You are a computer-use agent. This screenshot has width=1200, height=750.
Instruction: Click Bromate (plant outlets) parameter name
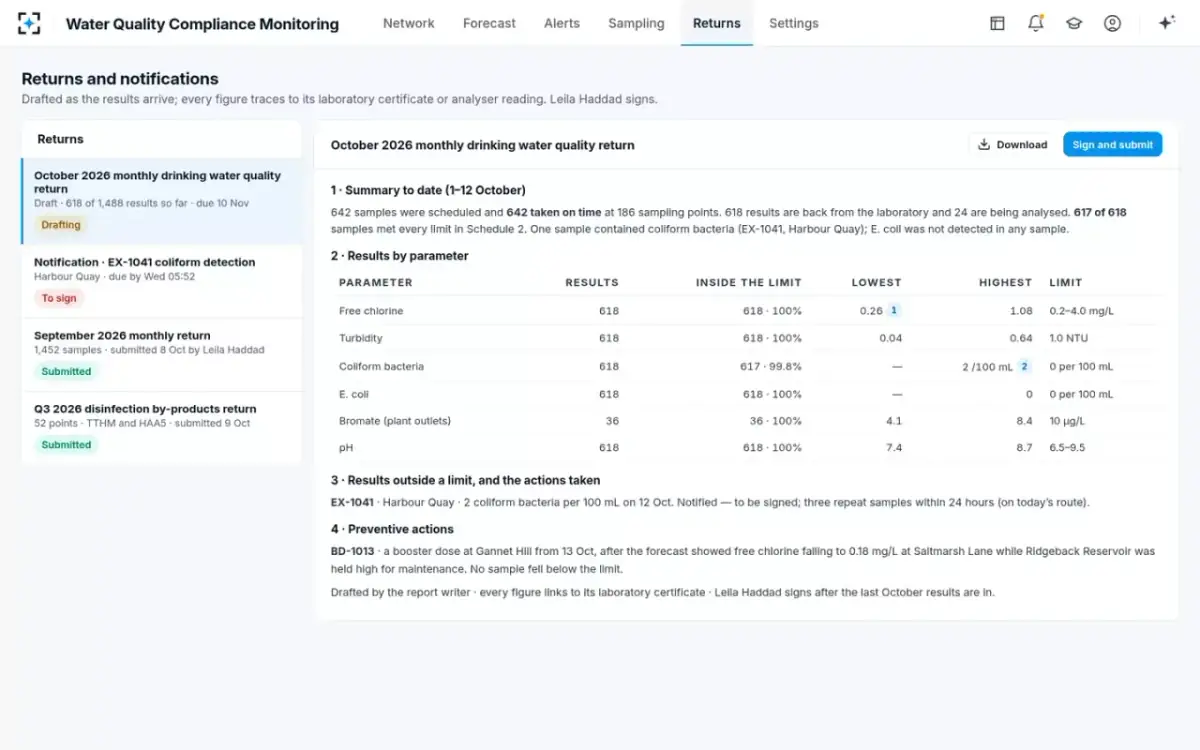click(395, 421)
